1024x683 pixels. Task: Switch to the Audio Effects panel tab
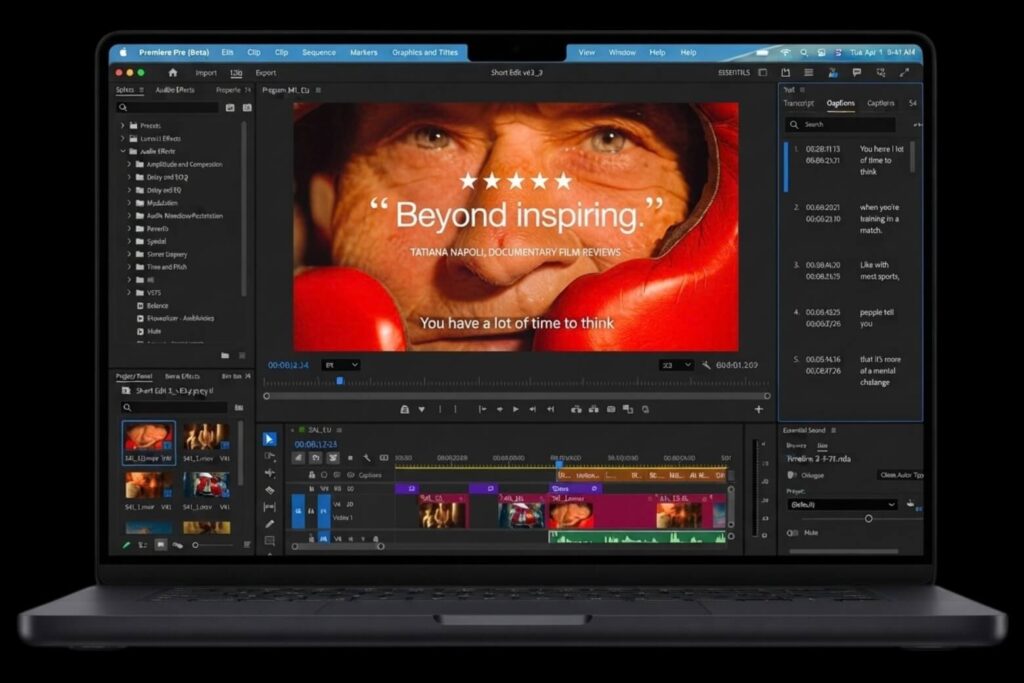[175, 90]
